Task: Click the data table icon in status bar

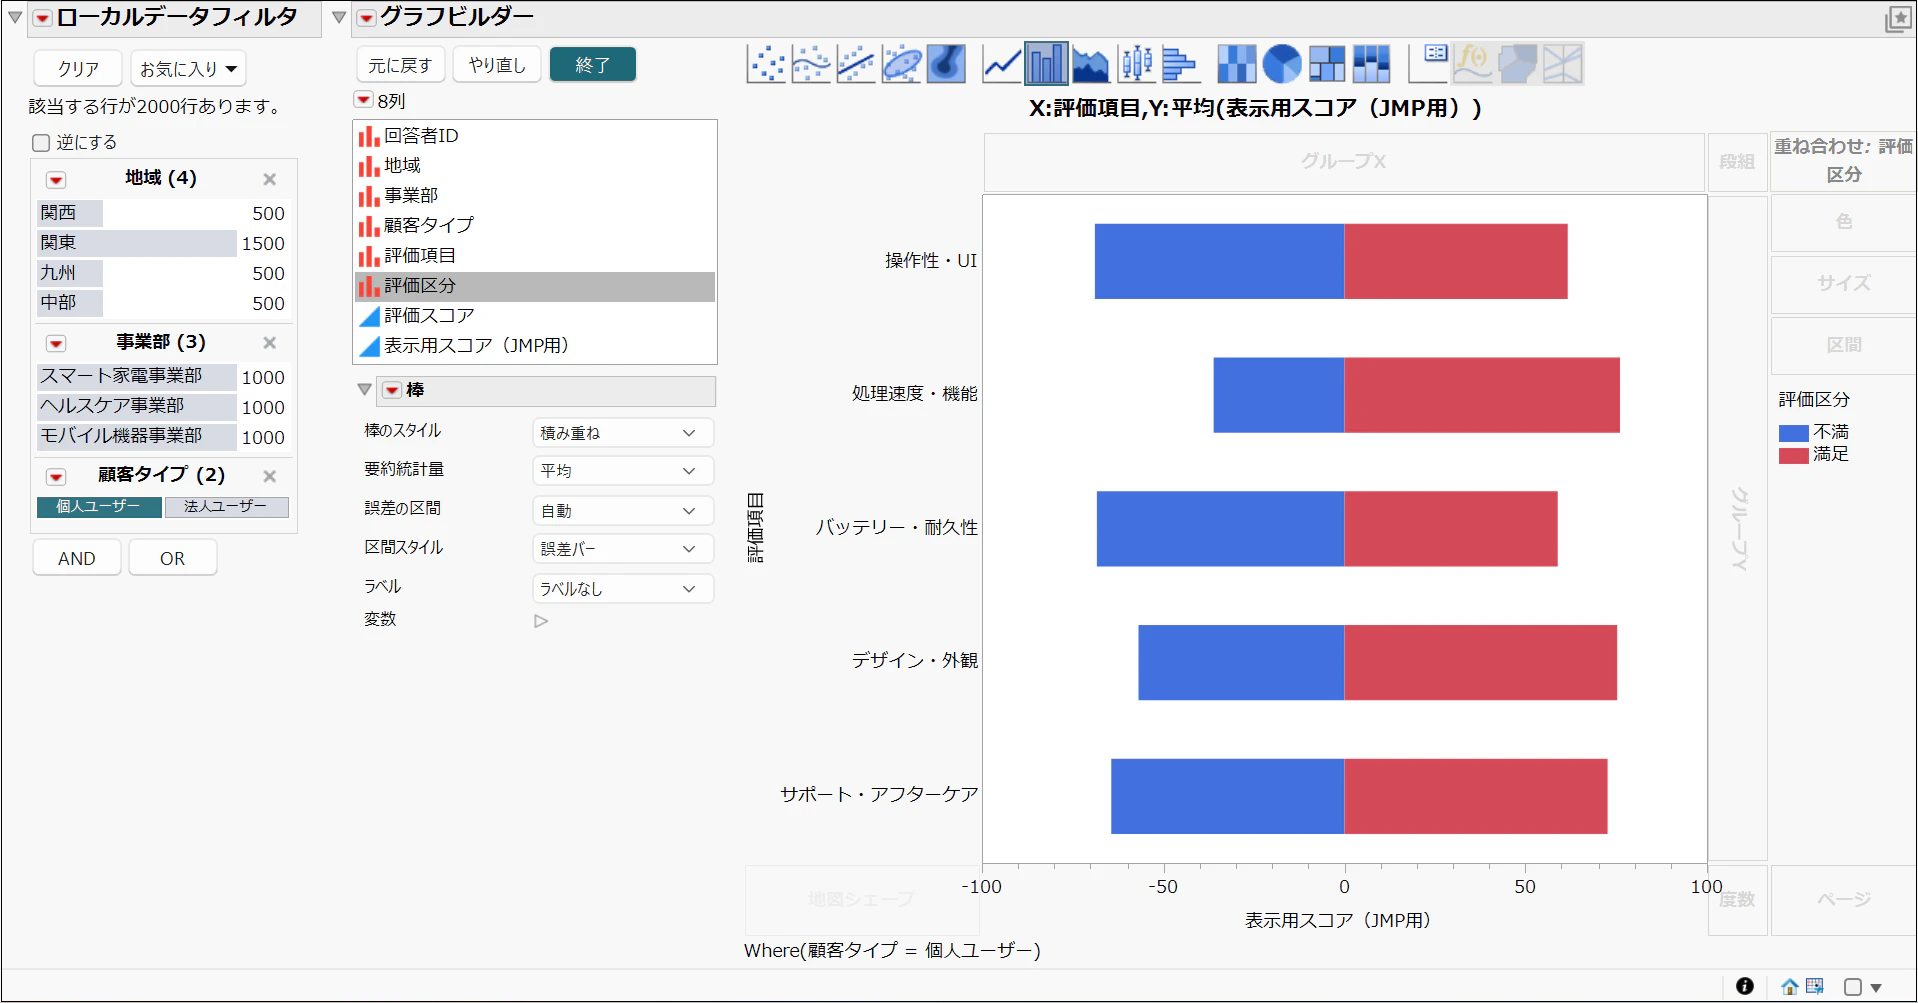Action: (x=1815, y=986)
